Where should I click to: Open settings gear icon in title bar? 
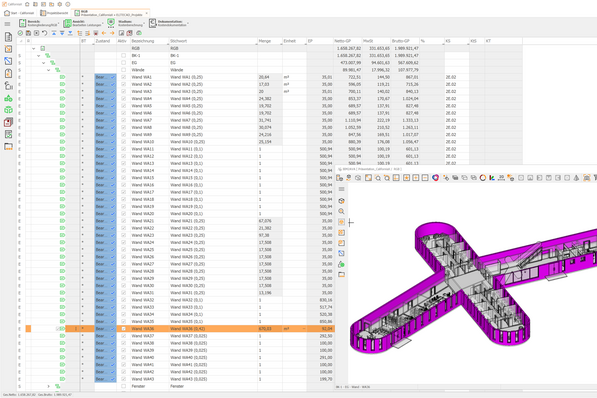click(x=60, y=4)
